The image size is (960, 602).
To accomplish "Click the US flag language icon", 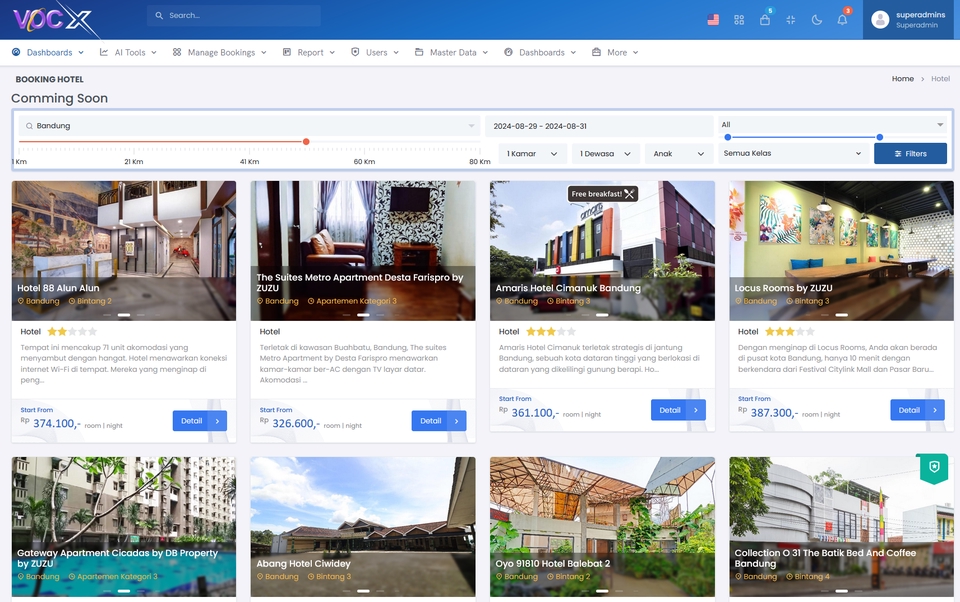I will (x=713, y=19).
